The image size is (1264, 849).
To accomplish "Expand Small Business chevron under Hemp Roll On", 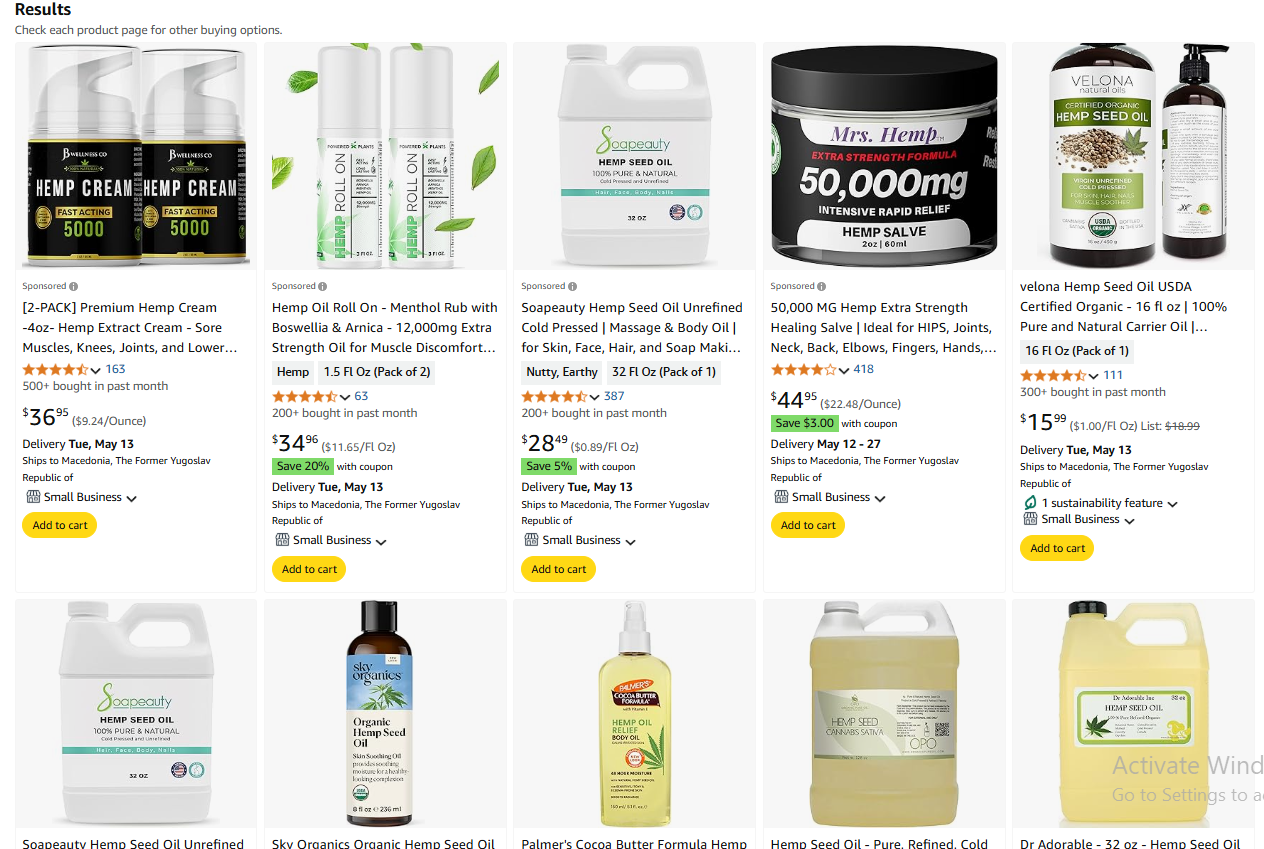I will coord(381,541).
